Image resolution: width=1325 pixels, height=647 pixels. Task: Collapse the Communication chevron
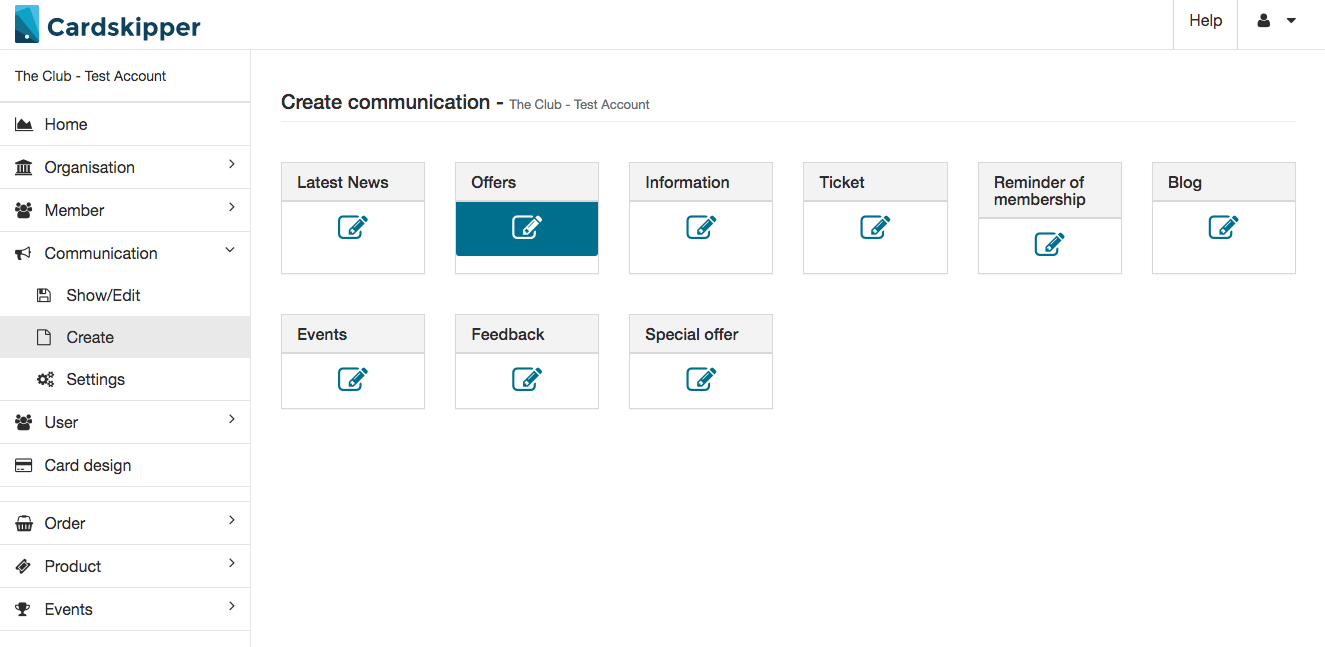230,250
